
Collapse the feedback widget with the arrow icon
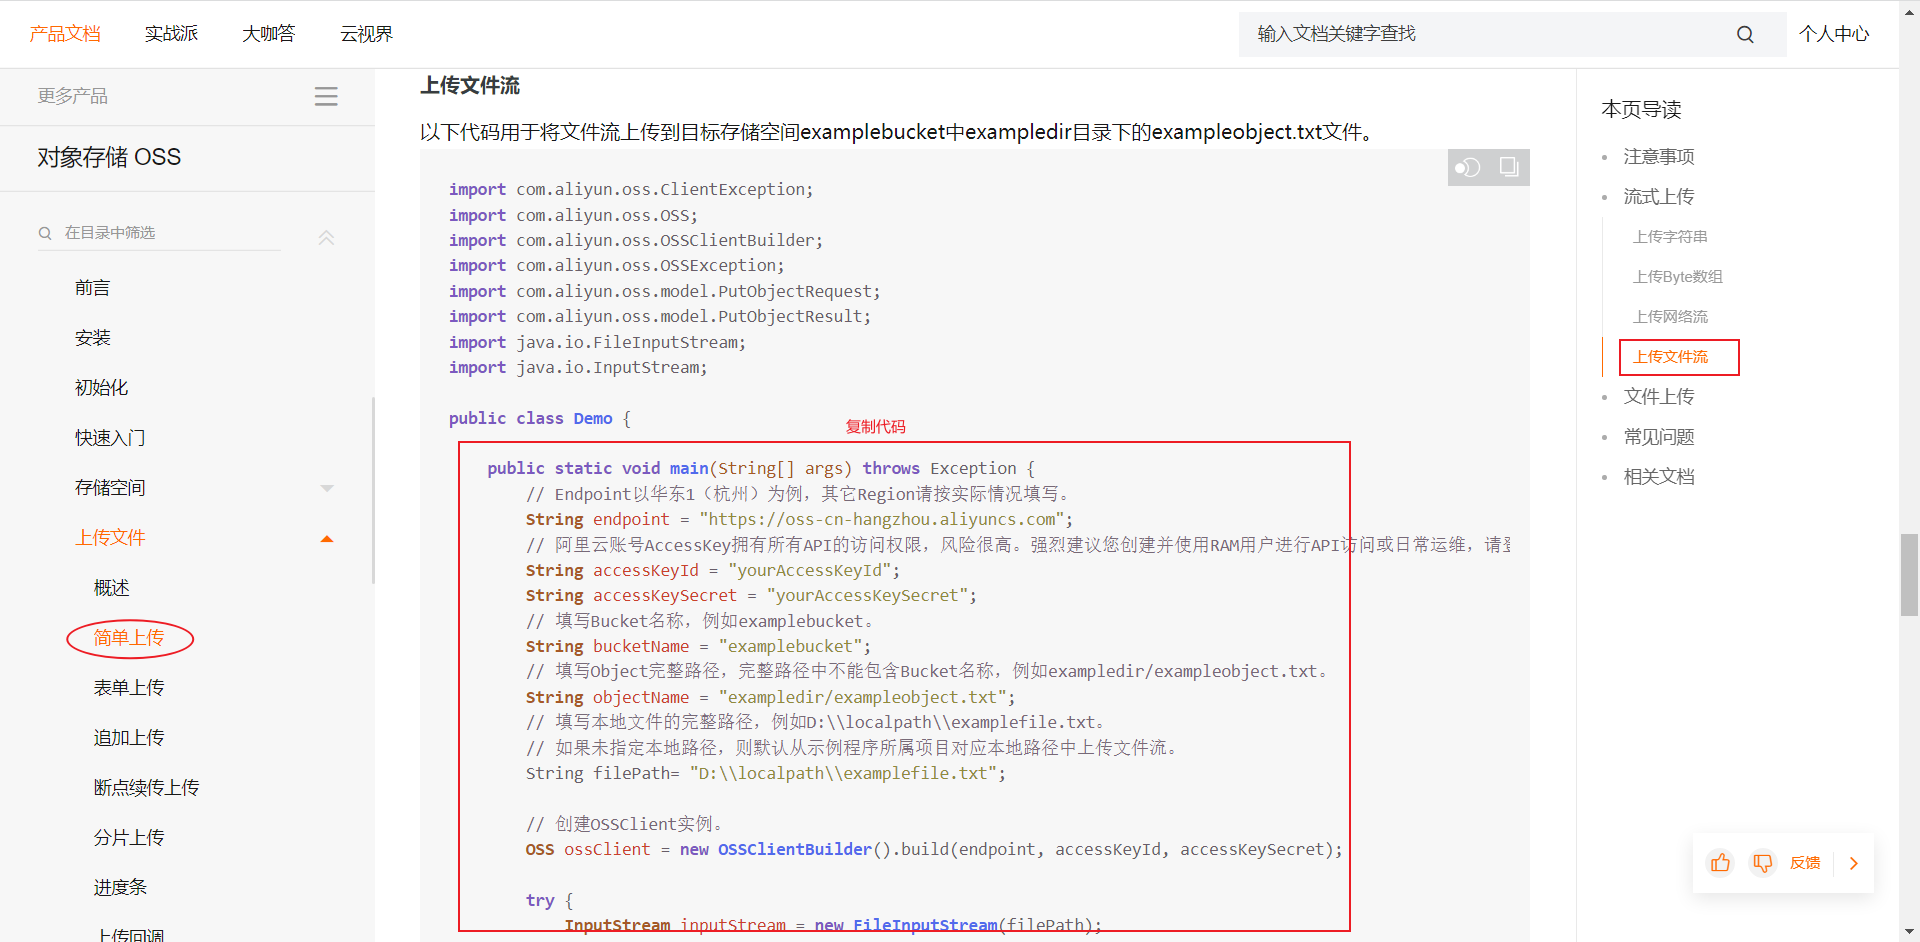[1855, 863]
